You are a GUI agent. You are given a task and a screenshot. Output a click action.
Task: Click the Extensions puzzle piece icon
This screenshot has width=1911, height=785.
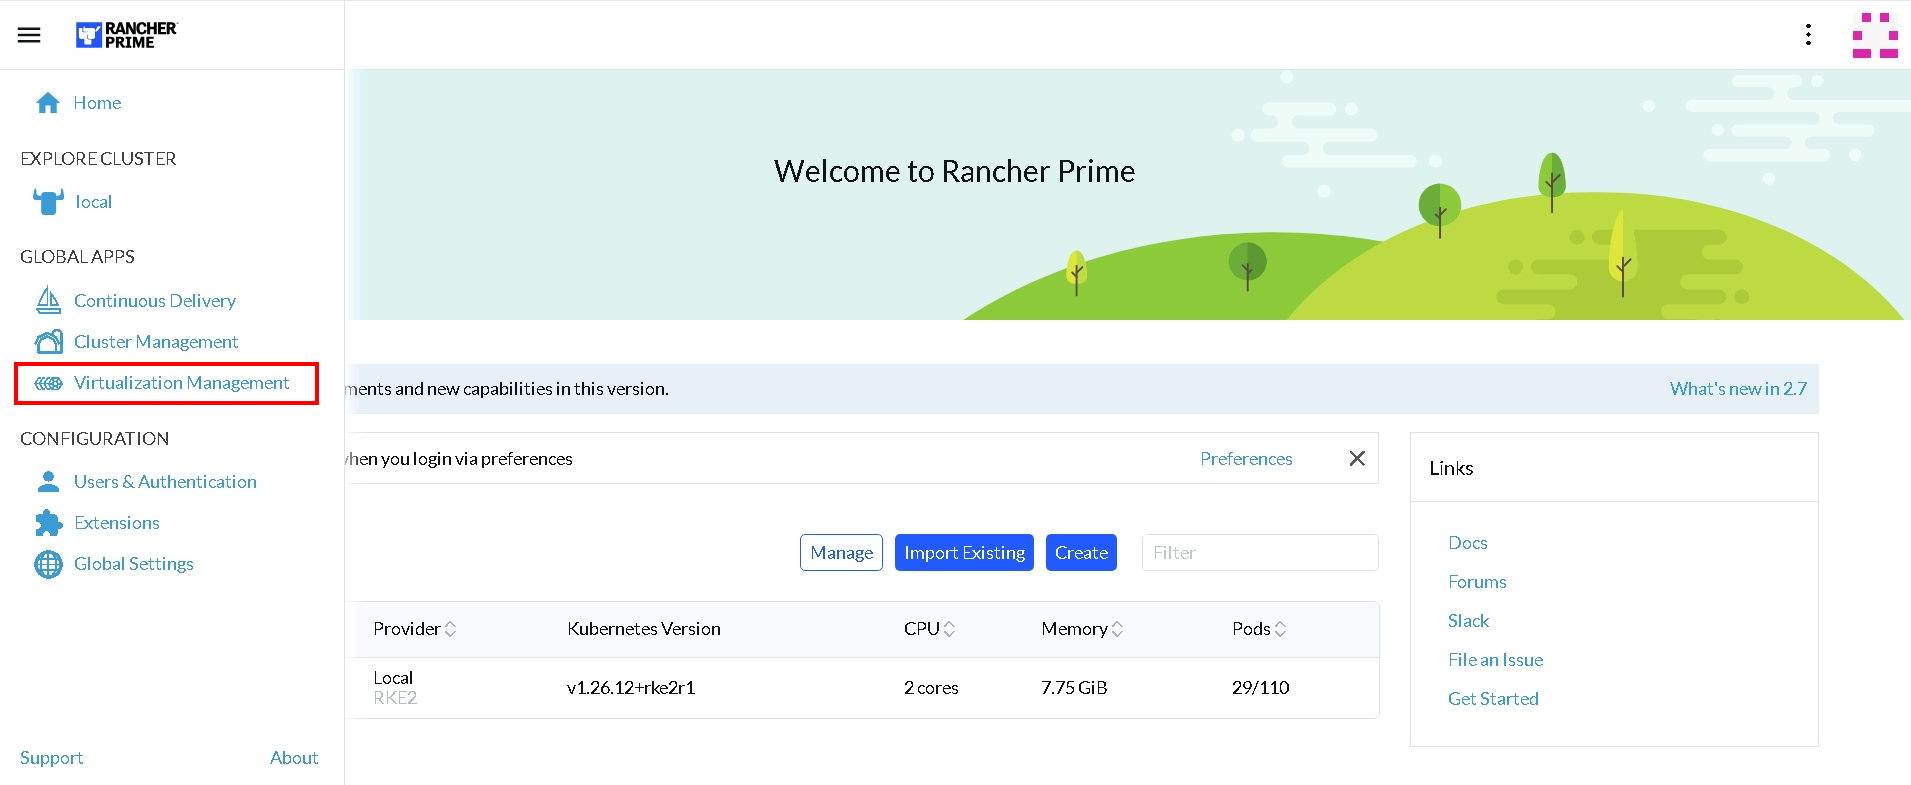tap(48, 523)
